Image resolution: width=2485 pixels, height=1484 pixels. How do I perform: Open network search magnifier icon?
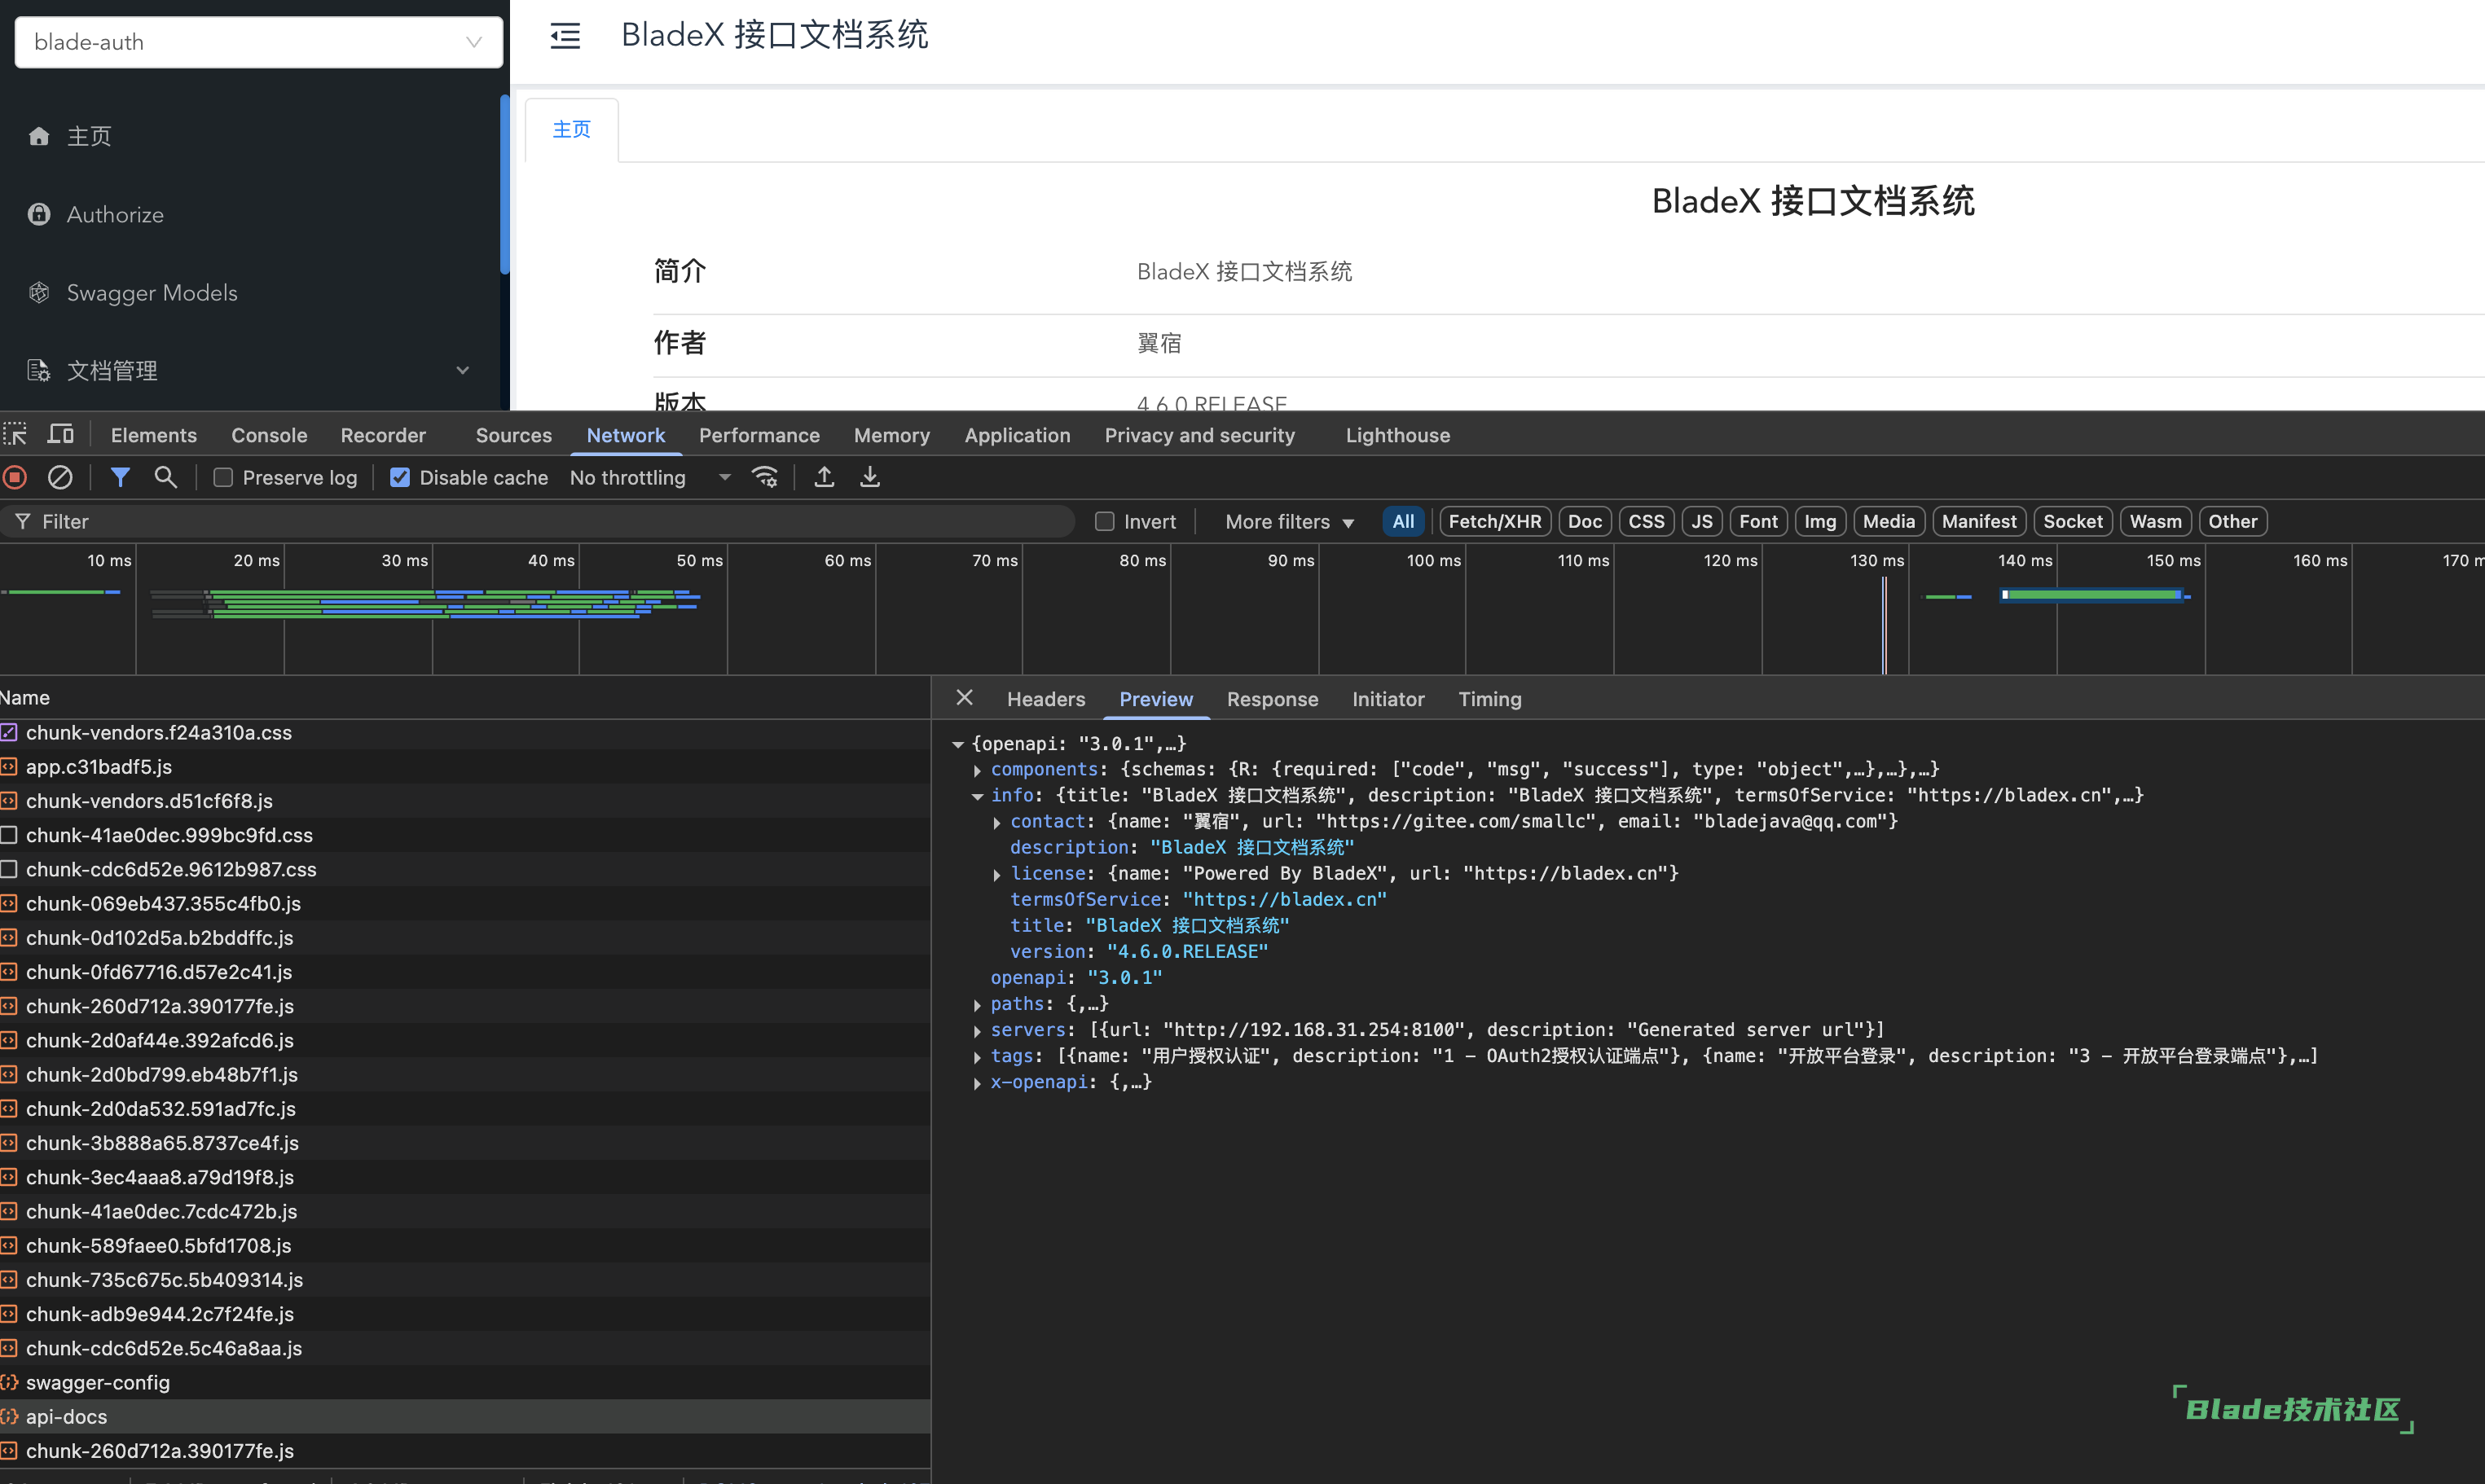166,478
